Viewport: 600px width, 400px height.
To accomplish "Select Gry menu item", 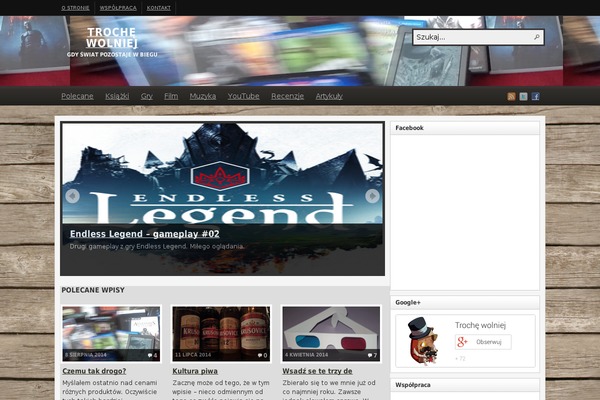I will (147, 96).
